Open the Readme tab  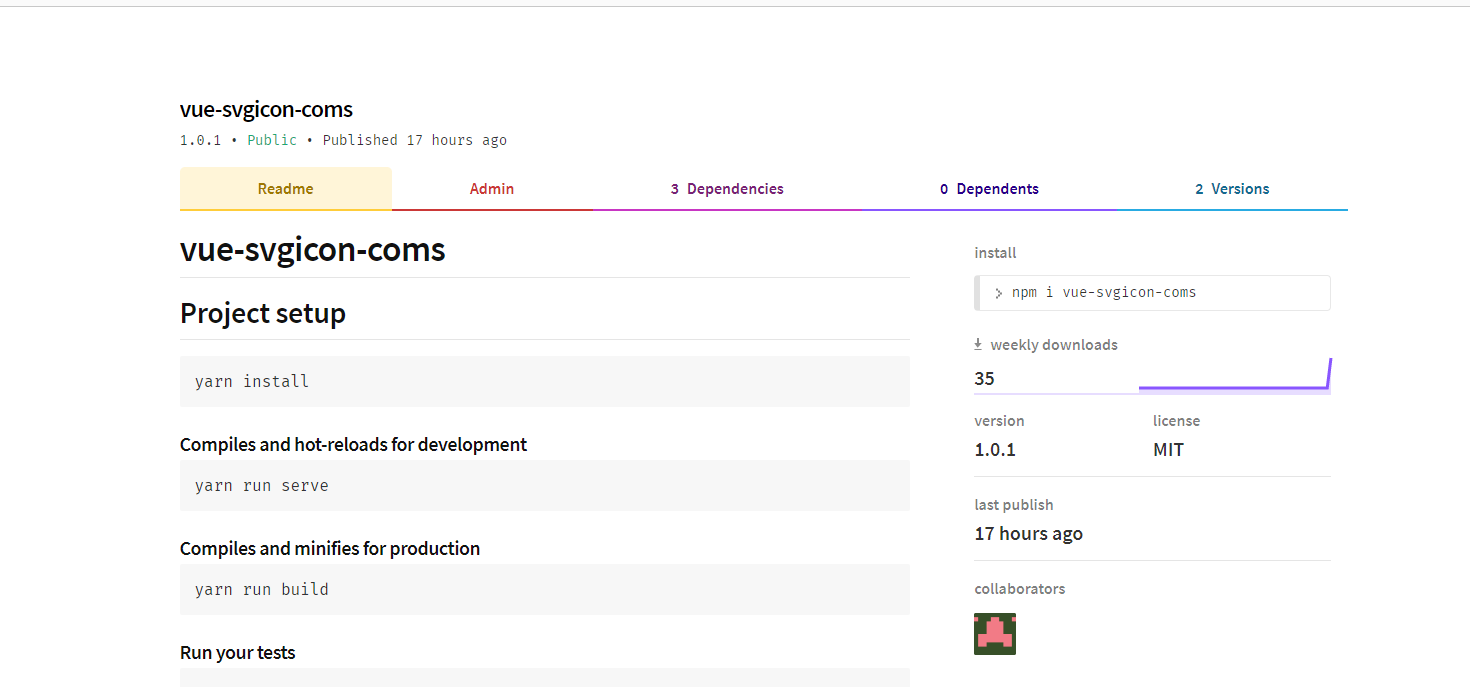point(285,189)
